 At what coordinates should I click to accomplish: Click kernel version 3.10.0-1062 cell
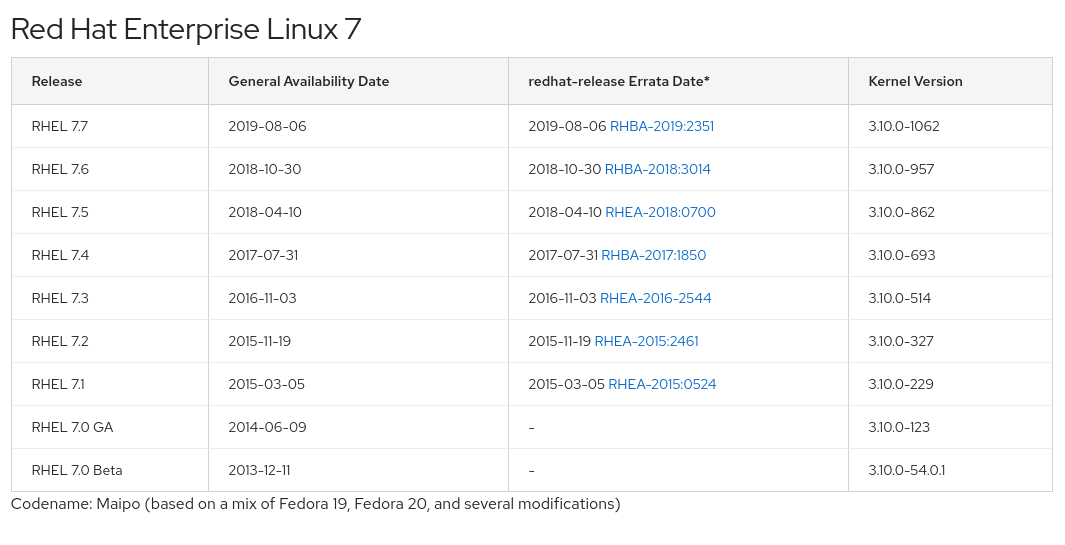904,126
